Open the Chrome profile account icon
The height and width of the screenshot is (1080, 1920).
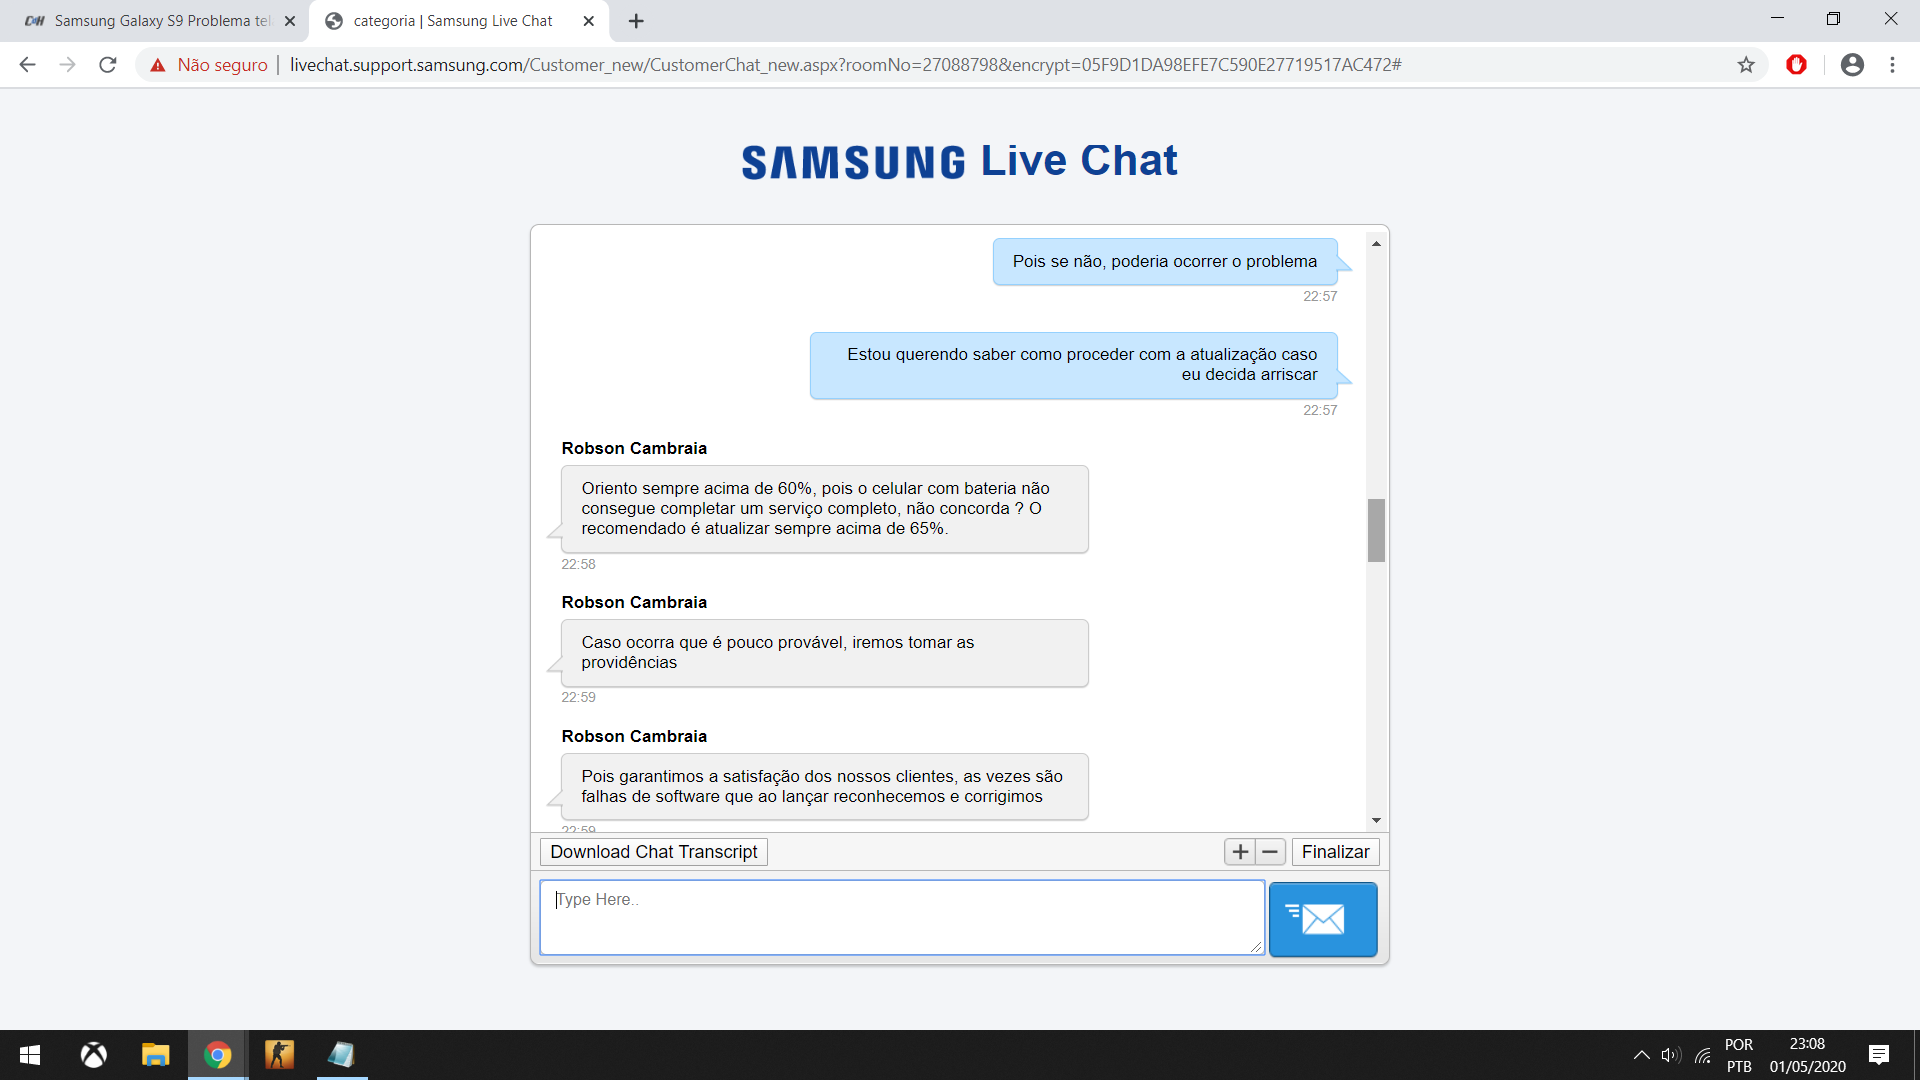coord(1852,65)
